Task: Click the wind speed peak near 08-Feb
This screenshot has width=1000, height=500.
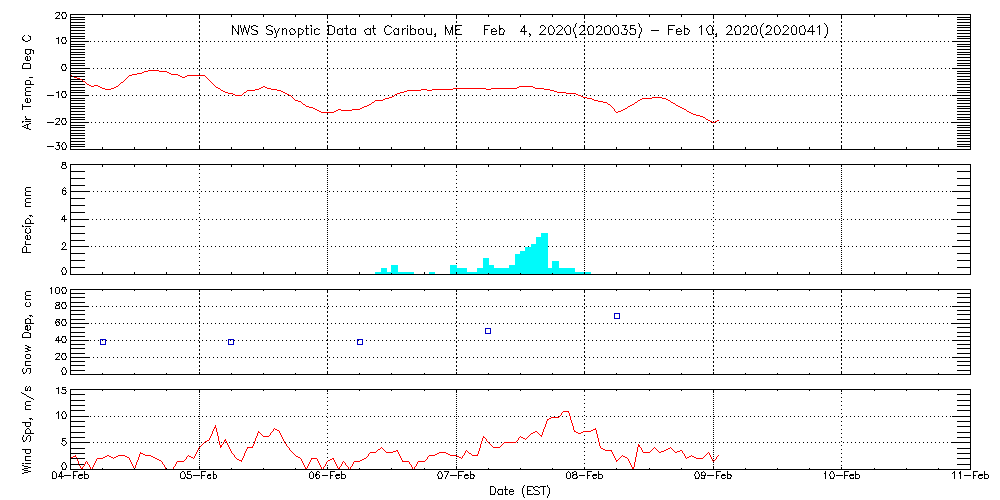Action: [x=566, y=412]
